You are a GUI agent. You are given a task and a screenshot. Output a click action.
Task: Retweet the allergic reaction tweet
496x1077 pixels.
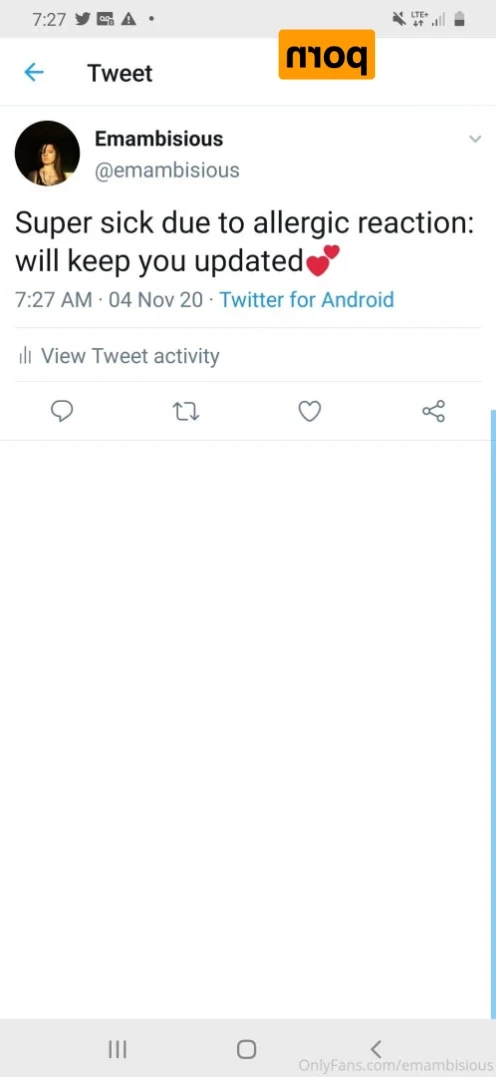coord(185,411)
